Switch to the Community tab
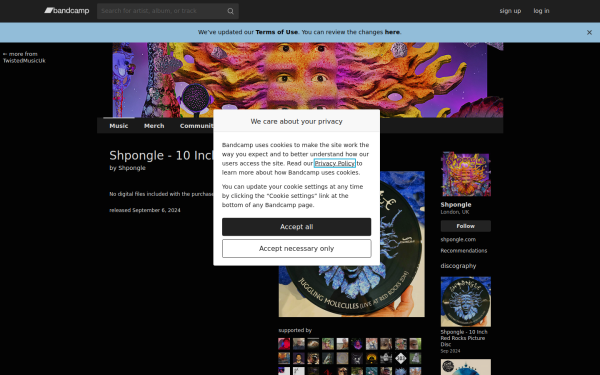Screen dimensions: 600x375 tap(196, 126)
